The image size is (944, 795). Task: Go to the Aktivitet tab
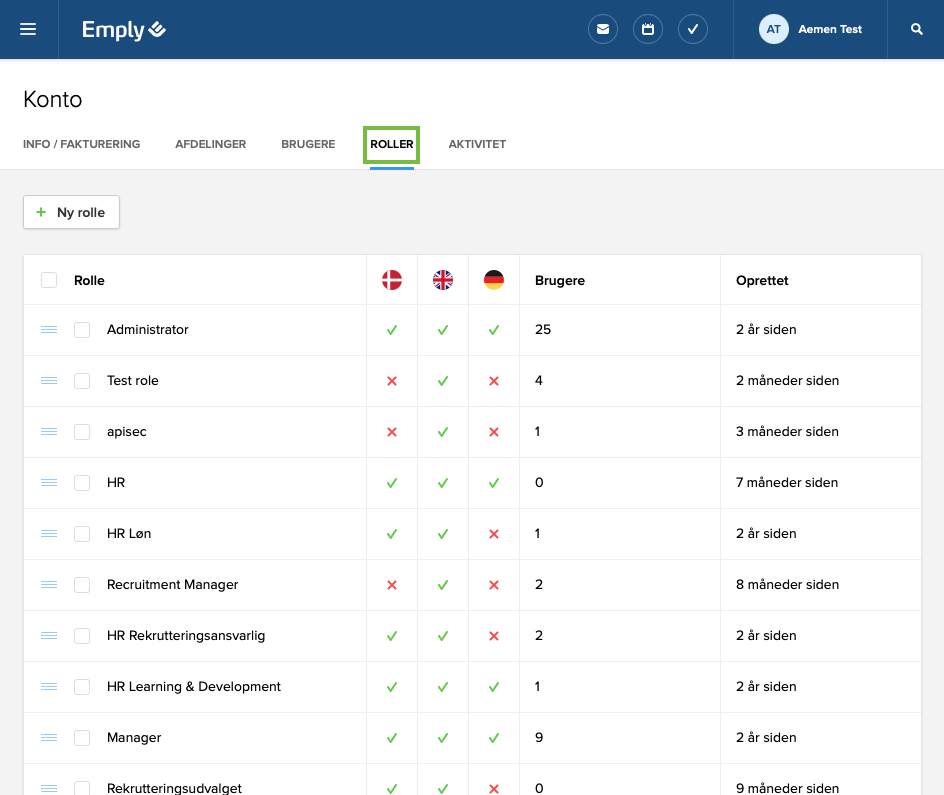[477, 144]
